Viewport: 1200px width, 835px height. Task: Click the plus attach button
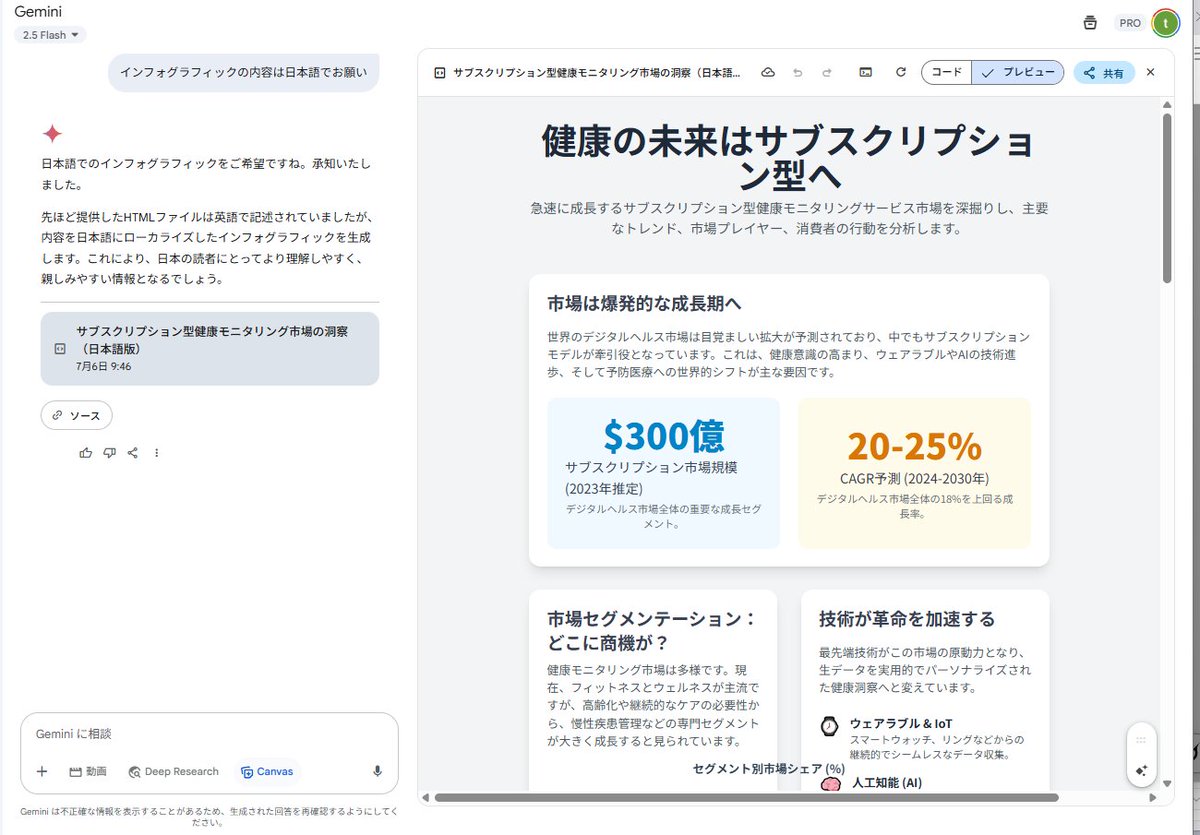(x=42, y=771)
